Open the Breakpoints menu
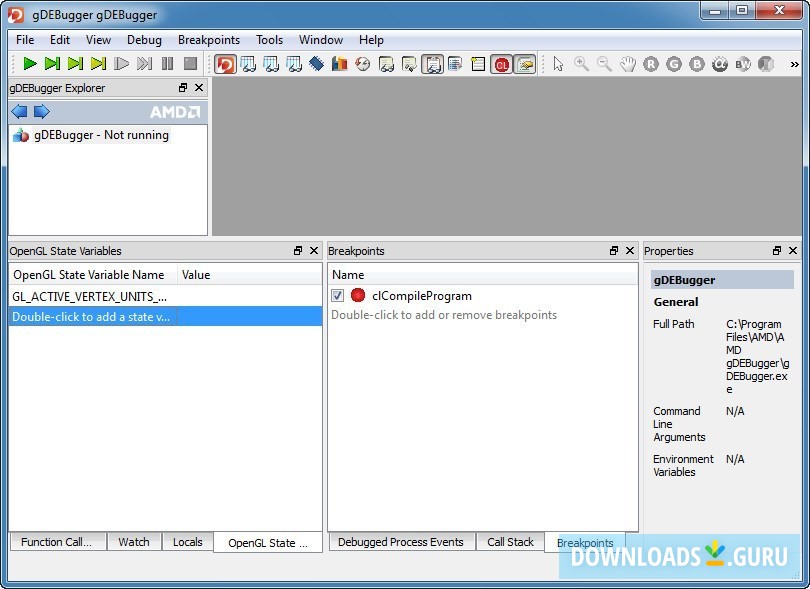This screenshot has height=589, width=810. 208,40
